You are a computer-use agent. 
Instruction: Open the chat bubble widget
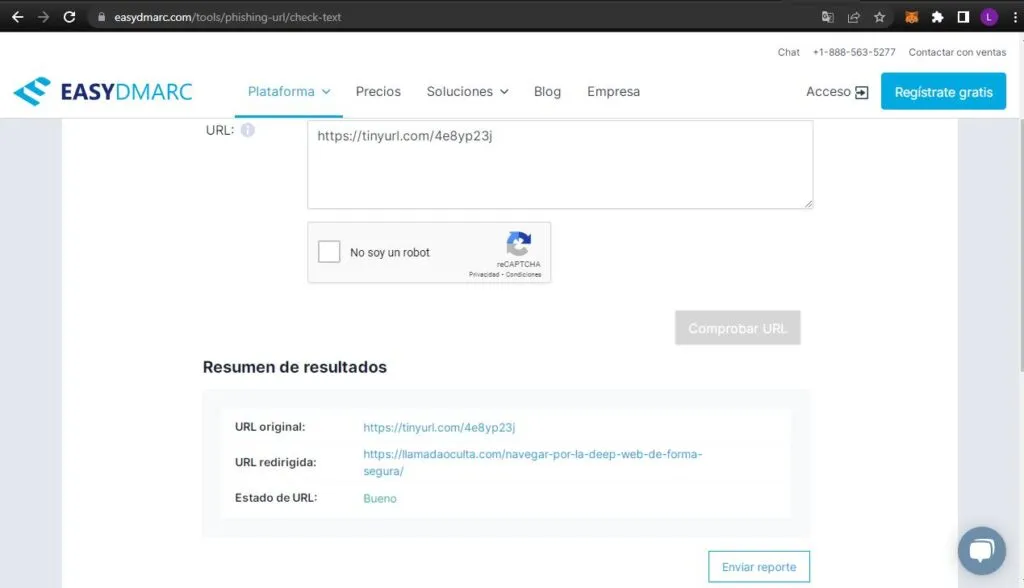(982, 551)
